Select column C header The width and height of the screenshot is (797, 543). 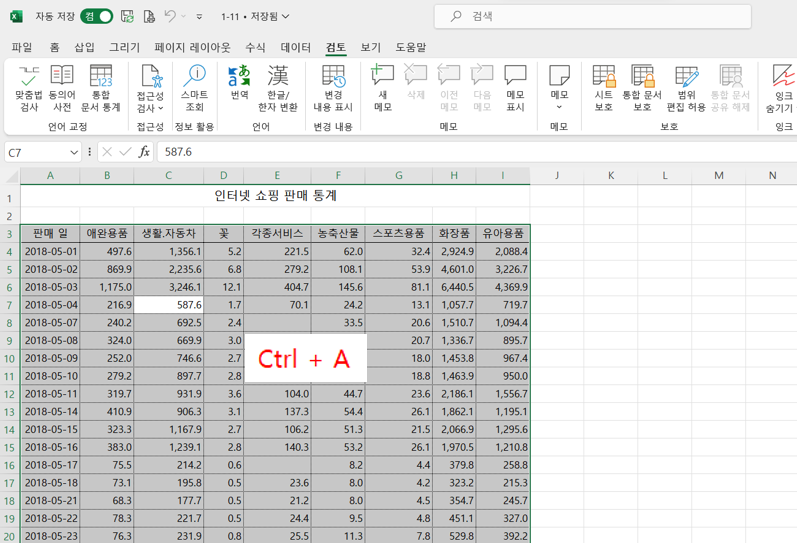point(168,175)
